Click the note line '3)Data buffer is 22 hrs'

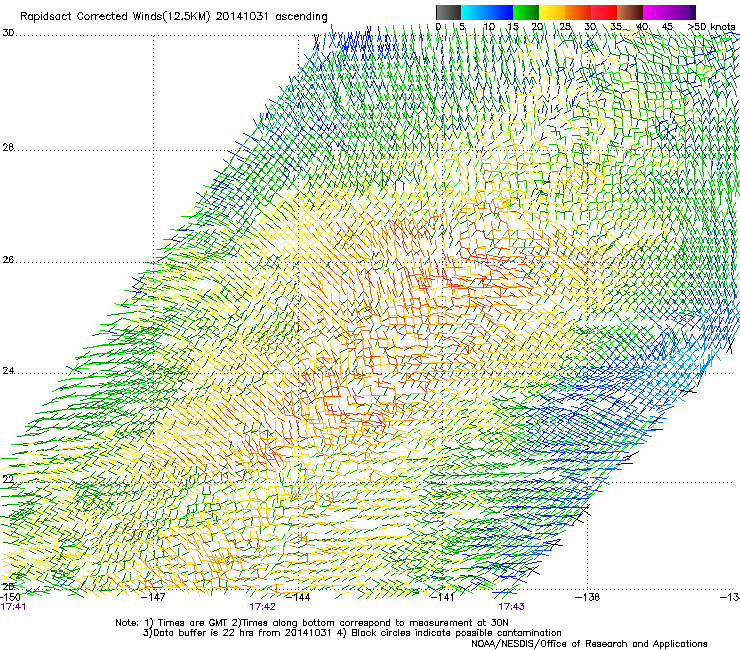[352, 633]
